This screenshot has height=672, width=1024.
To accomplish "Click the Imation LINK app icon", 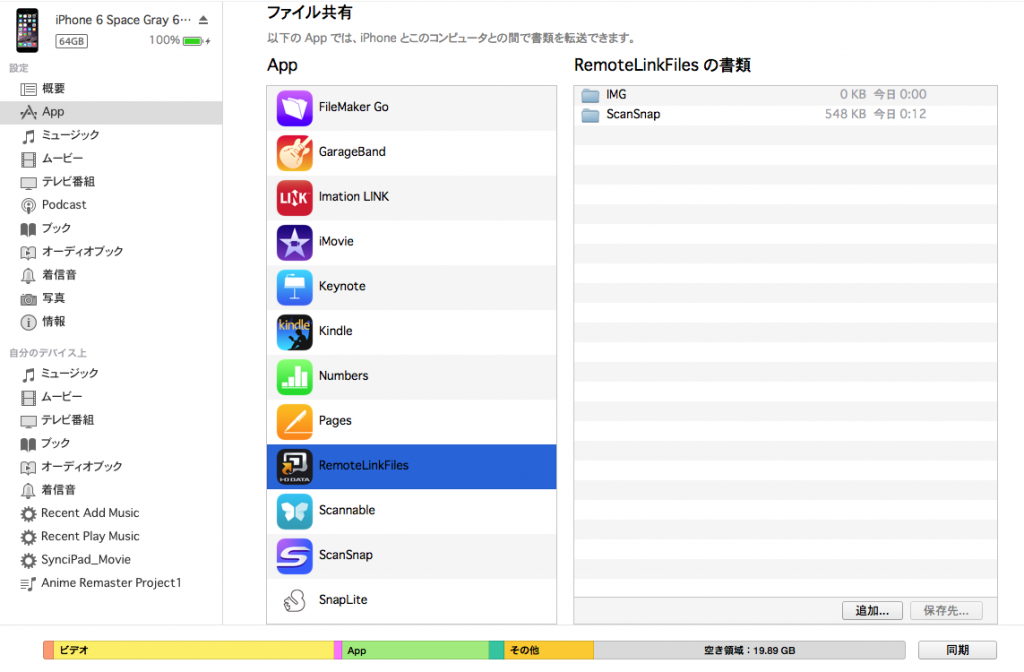I will (x=294, y=197).
